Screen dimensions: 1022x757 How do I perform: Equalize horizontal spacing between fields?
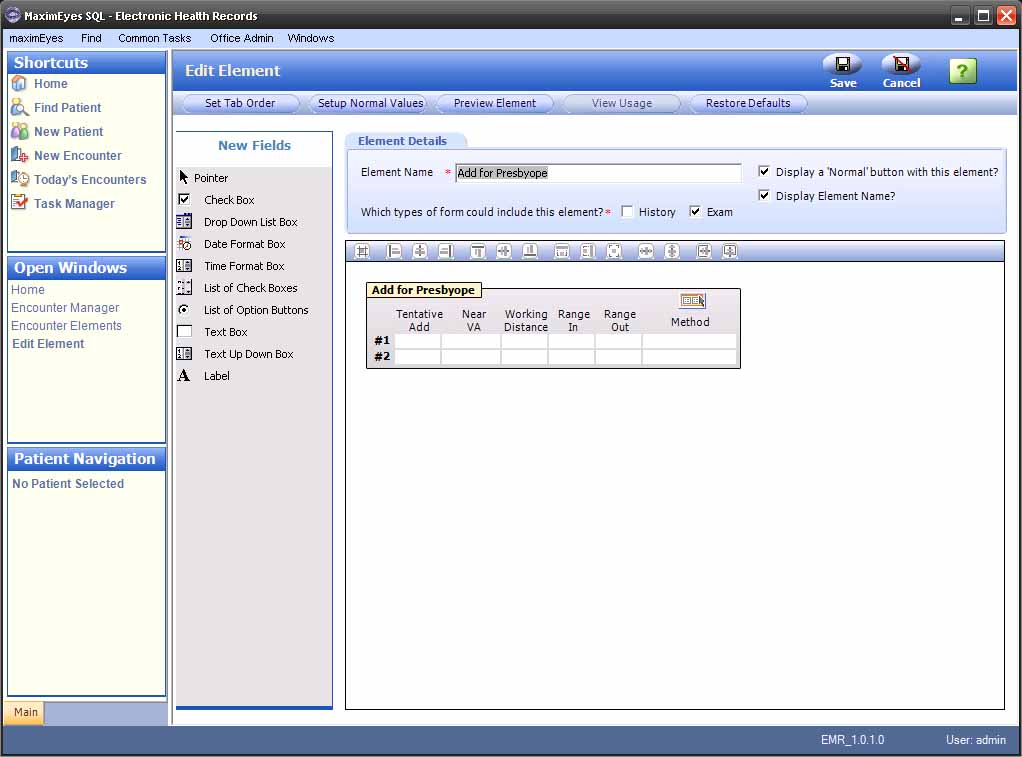(646, 251)
